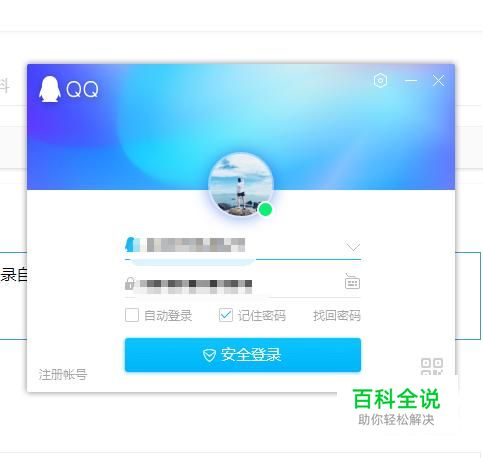
Task: Click the lock icon beside password
Action: [x=130, y=283]
